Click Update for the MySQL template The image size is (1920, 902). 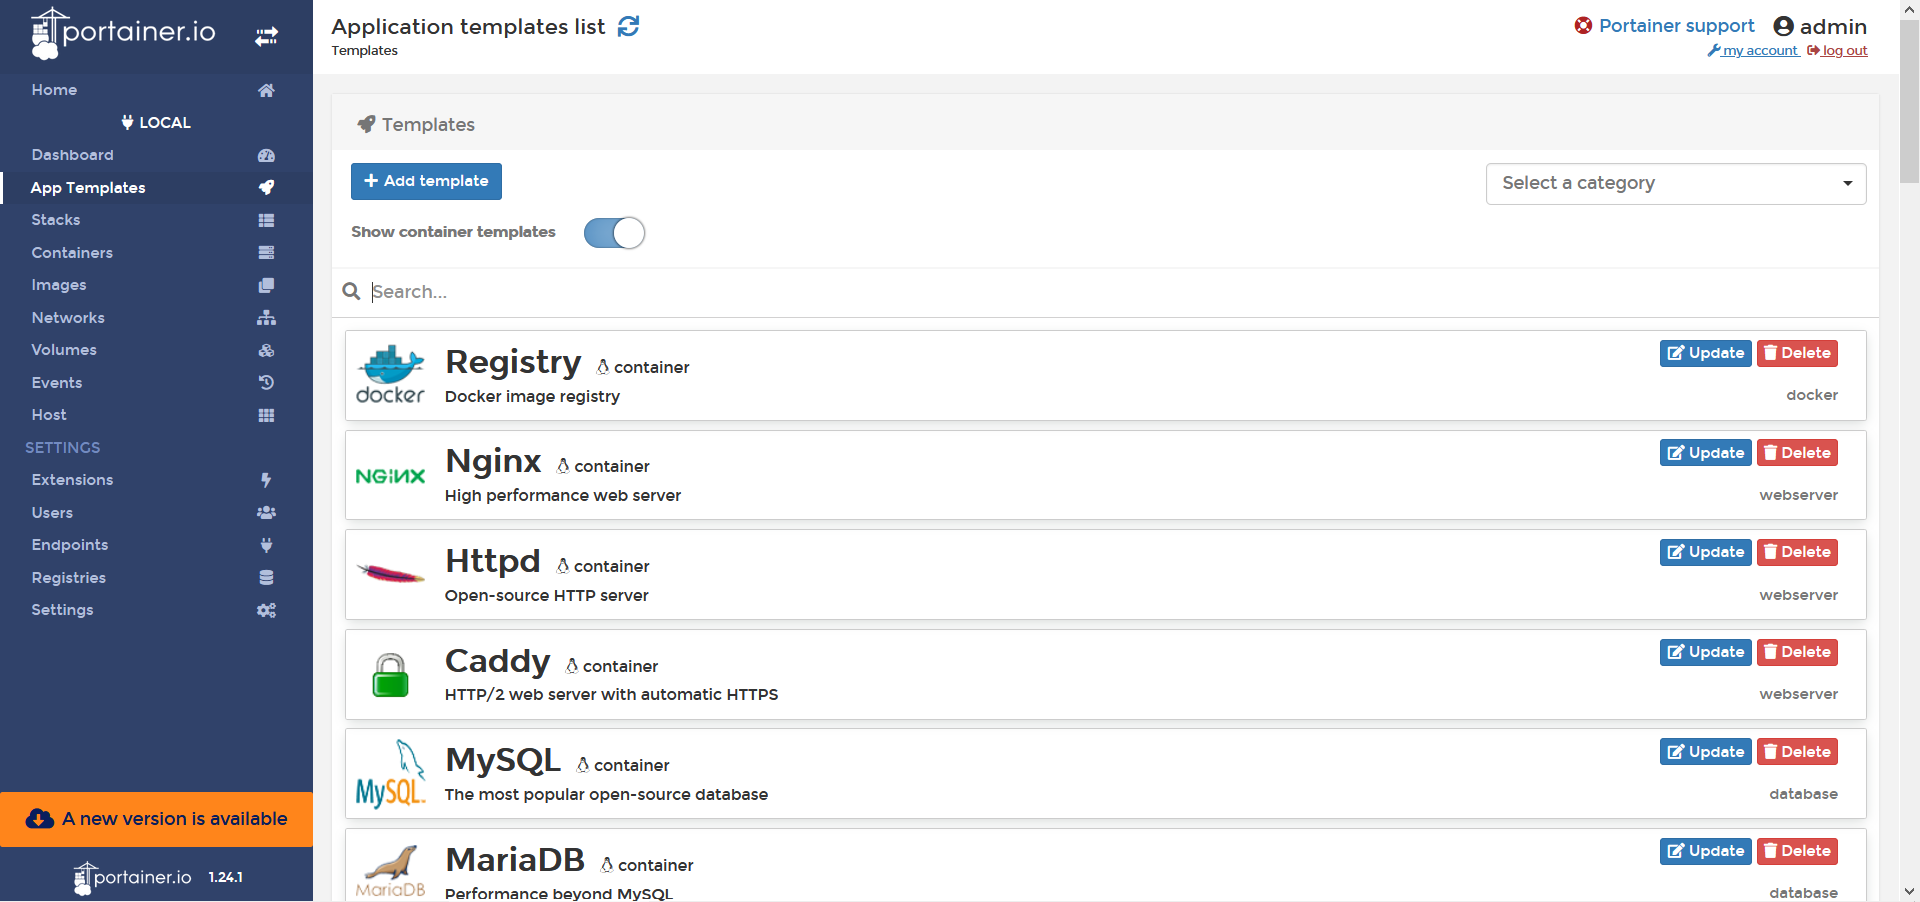pos(1705,752)
